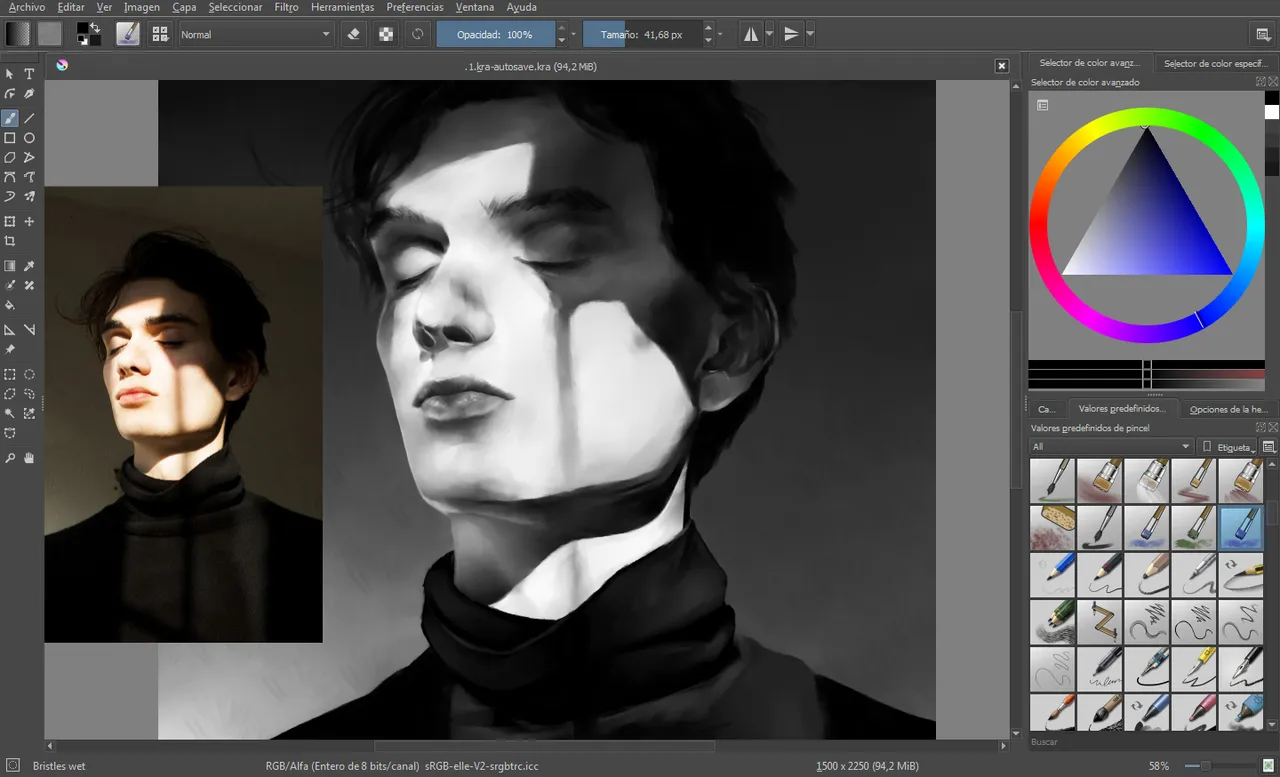
Task: Open color selector settings menu icon
Action: click(1042, 105)
